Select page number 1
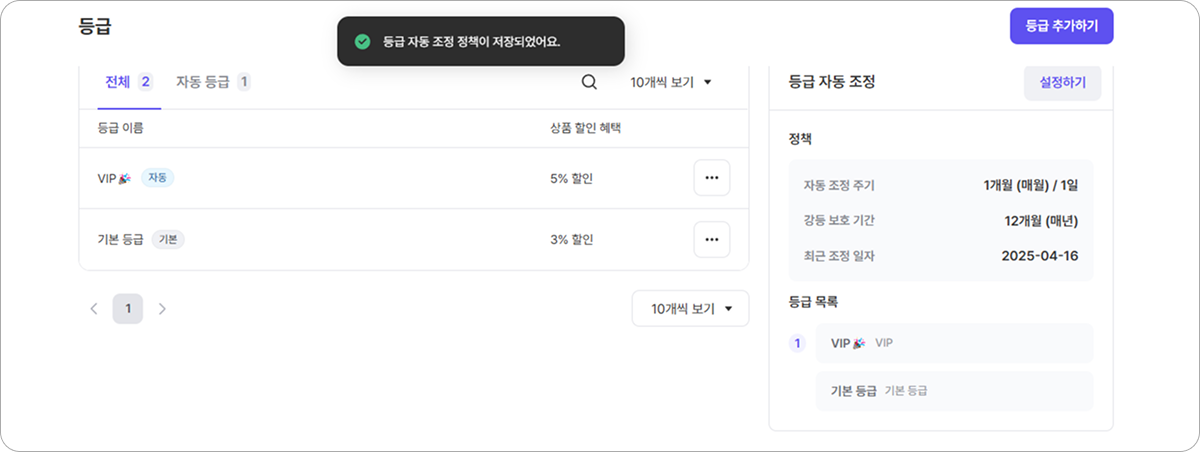This screenshot has height=452, width=1200. click(128, 309)
